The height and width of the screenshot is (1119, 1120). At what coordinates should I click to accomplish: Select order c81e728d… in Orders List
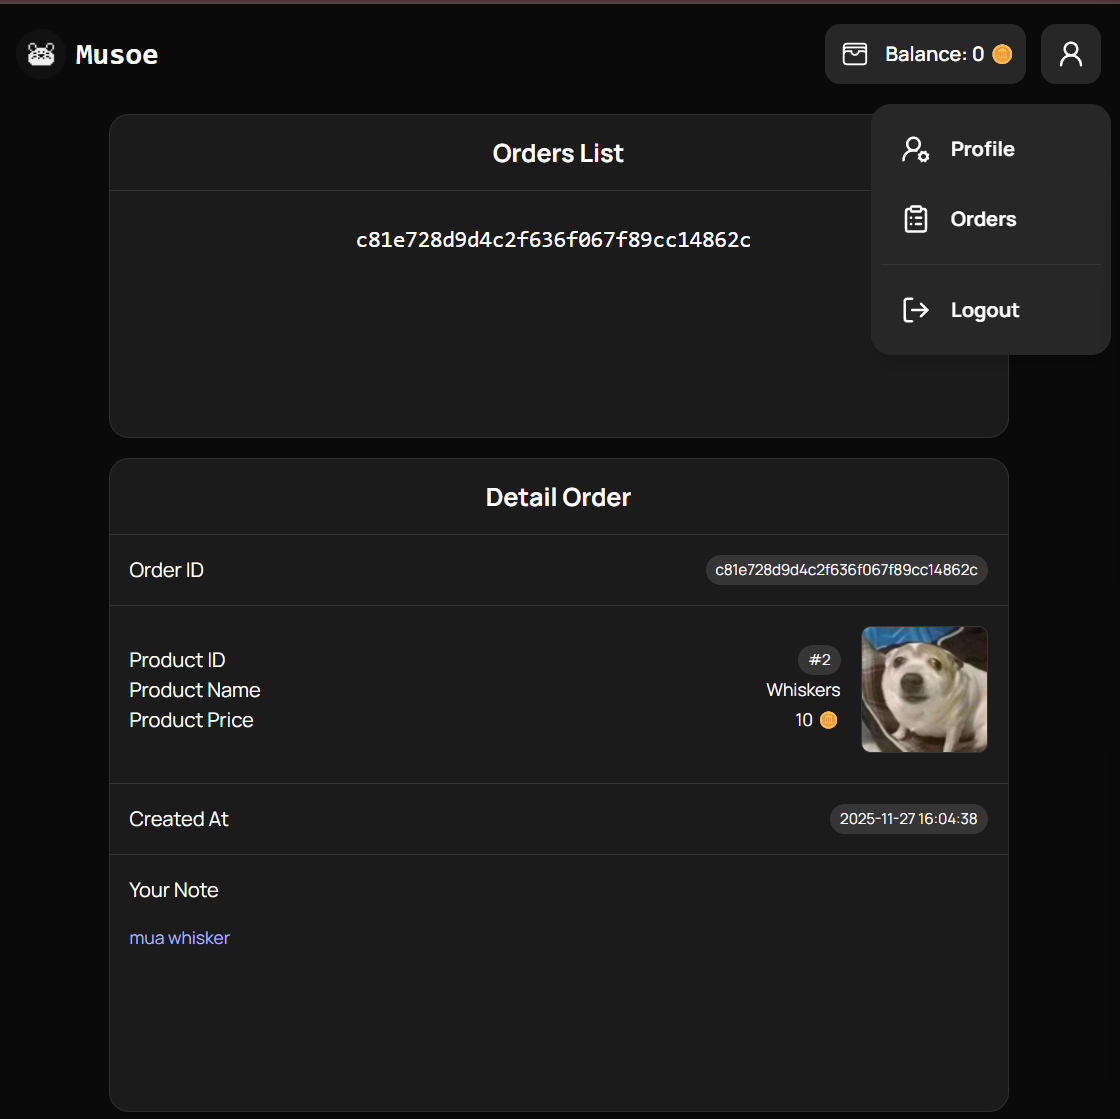pos(553,240)
